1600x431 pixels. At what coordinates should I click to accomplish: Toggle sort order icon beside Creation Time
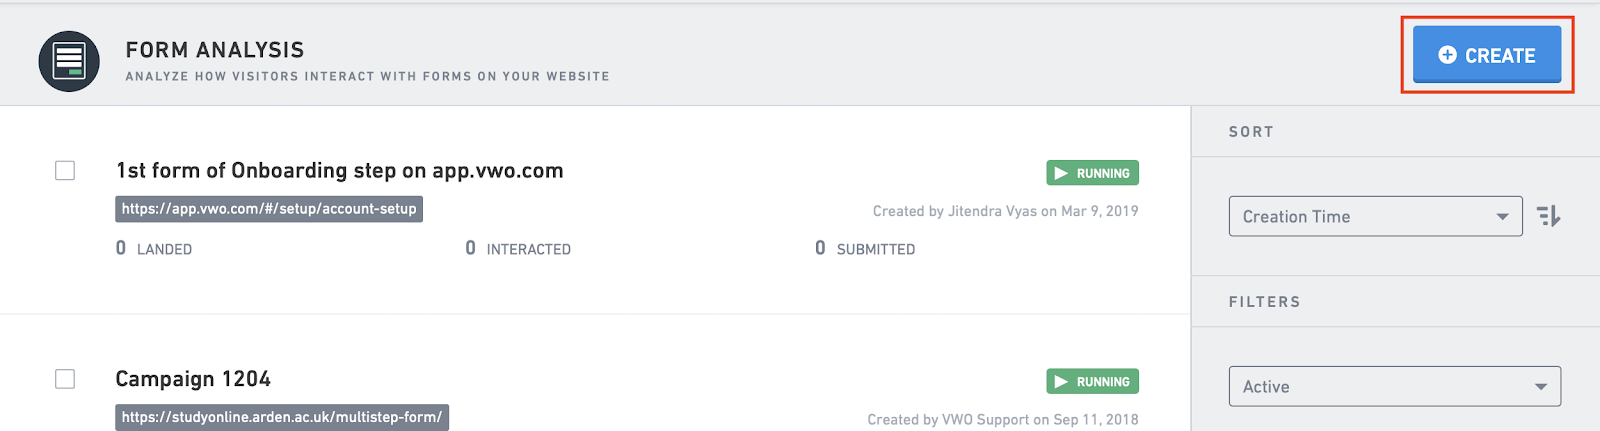tap(1548, 216)
